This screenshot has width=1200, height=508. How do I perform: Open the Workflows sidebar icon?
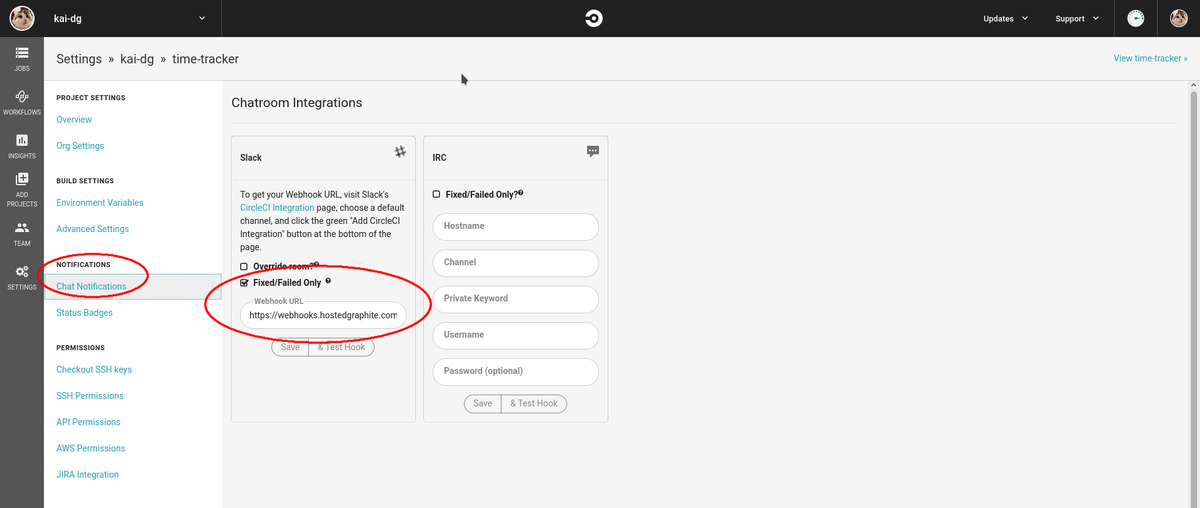point(22,96)
